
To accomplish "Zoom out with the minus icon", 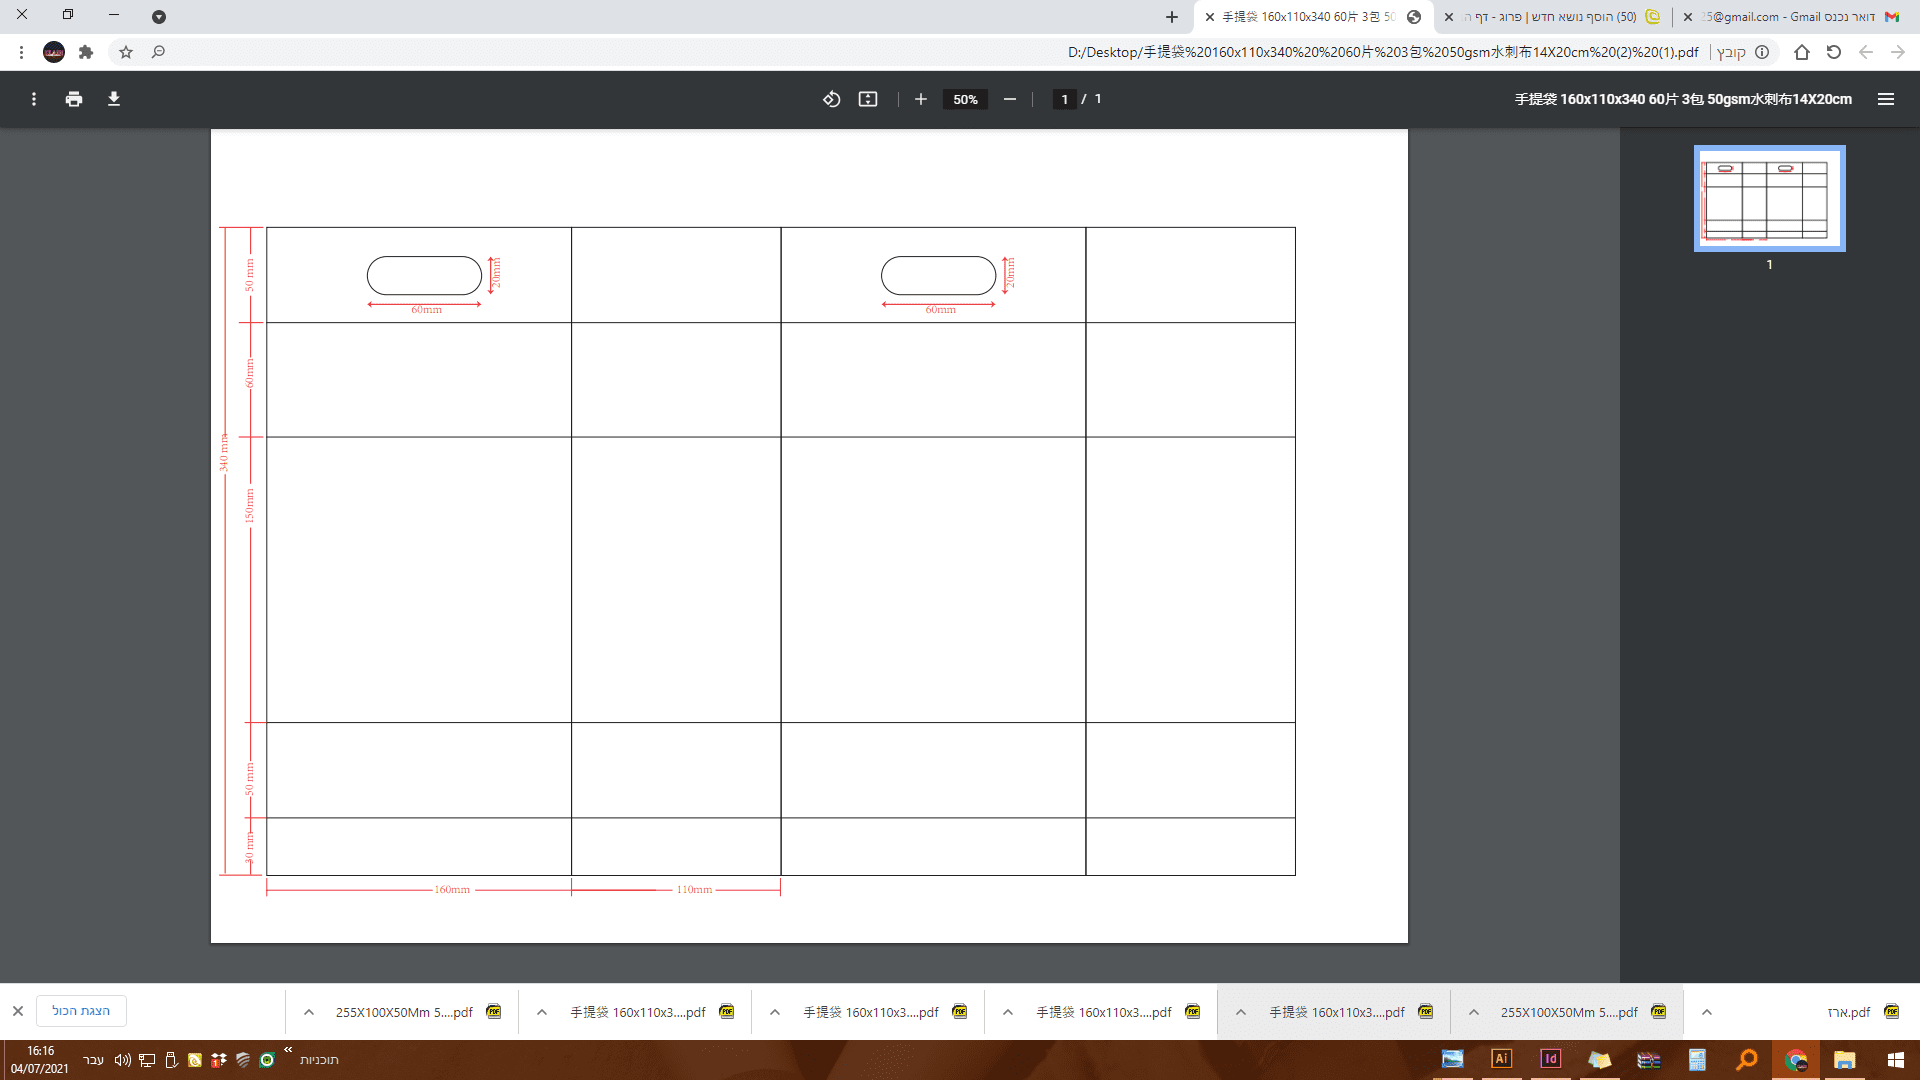I will [x=1010, y=99].
